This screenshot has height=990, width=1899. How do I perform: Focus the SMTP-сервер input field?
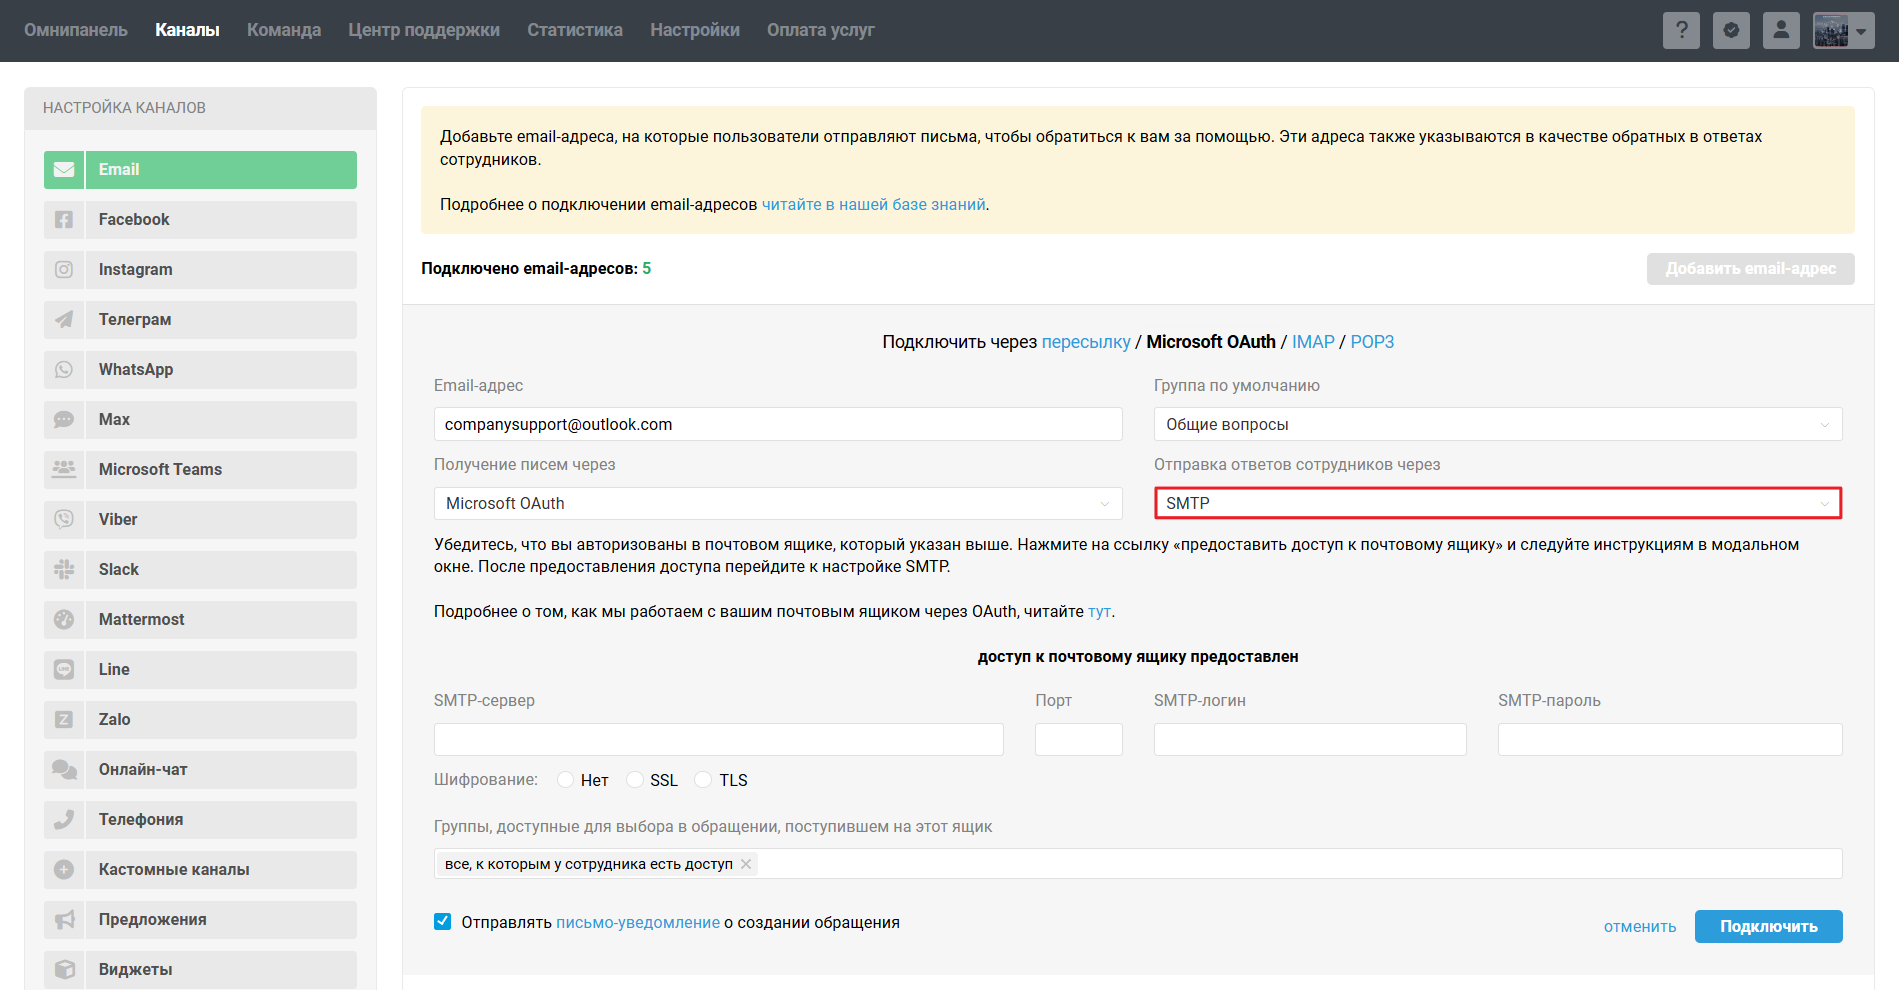coord(718,740)
